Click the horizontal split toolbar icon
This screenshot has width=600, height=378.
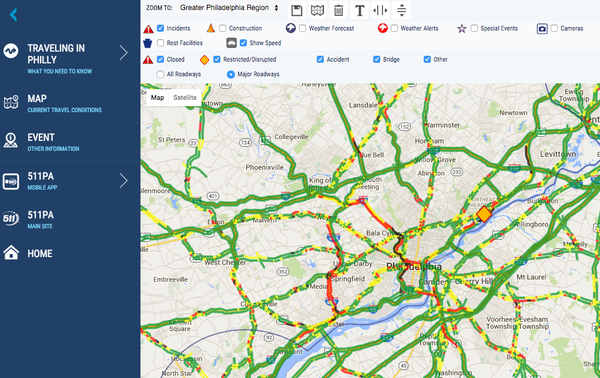380,10
